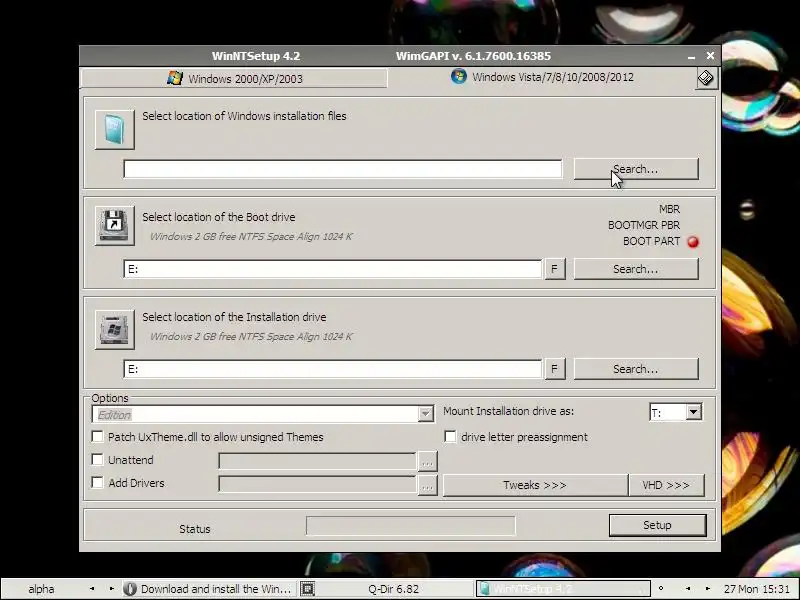The height and width of the screenshot is (600, 800).
Task: Click the MBR status label
Action: pyautogui.click(x=669, y=209)
